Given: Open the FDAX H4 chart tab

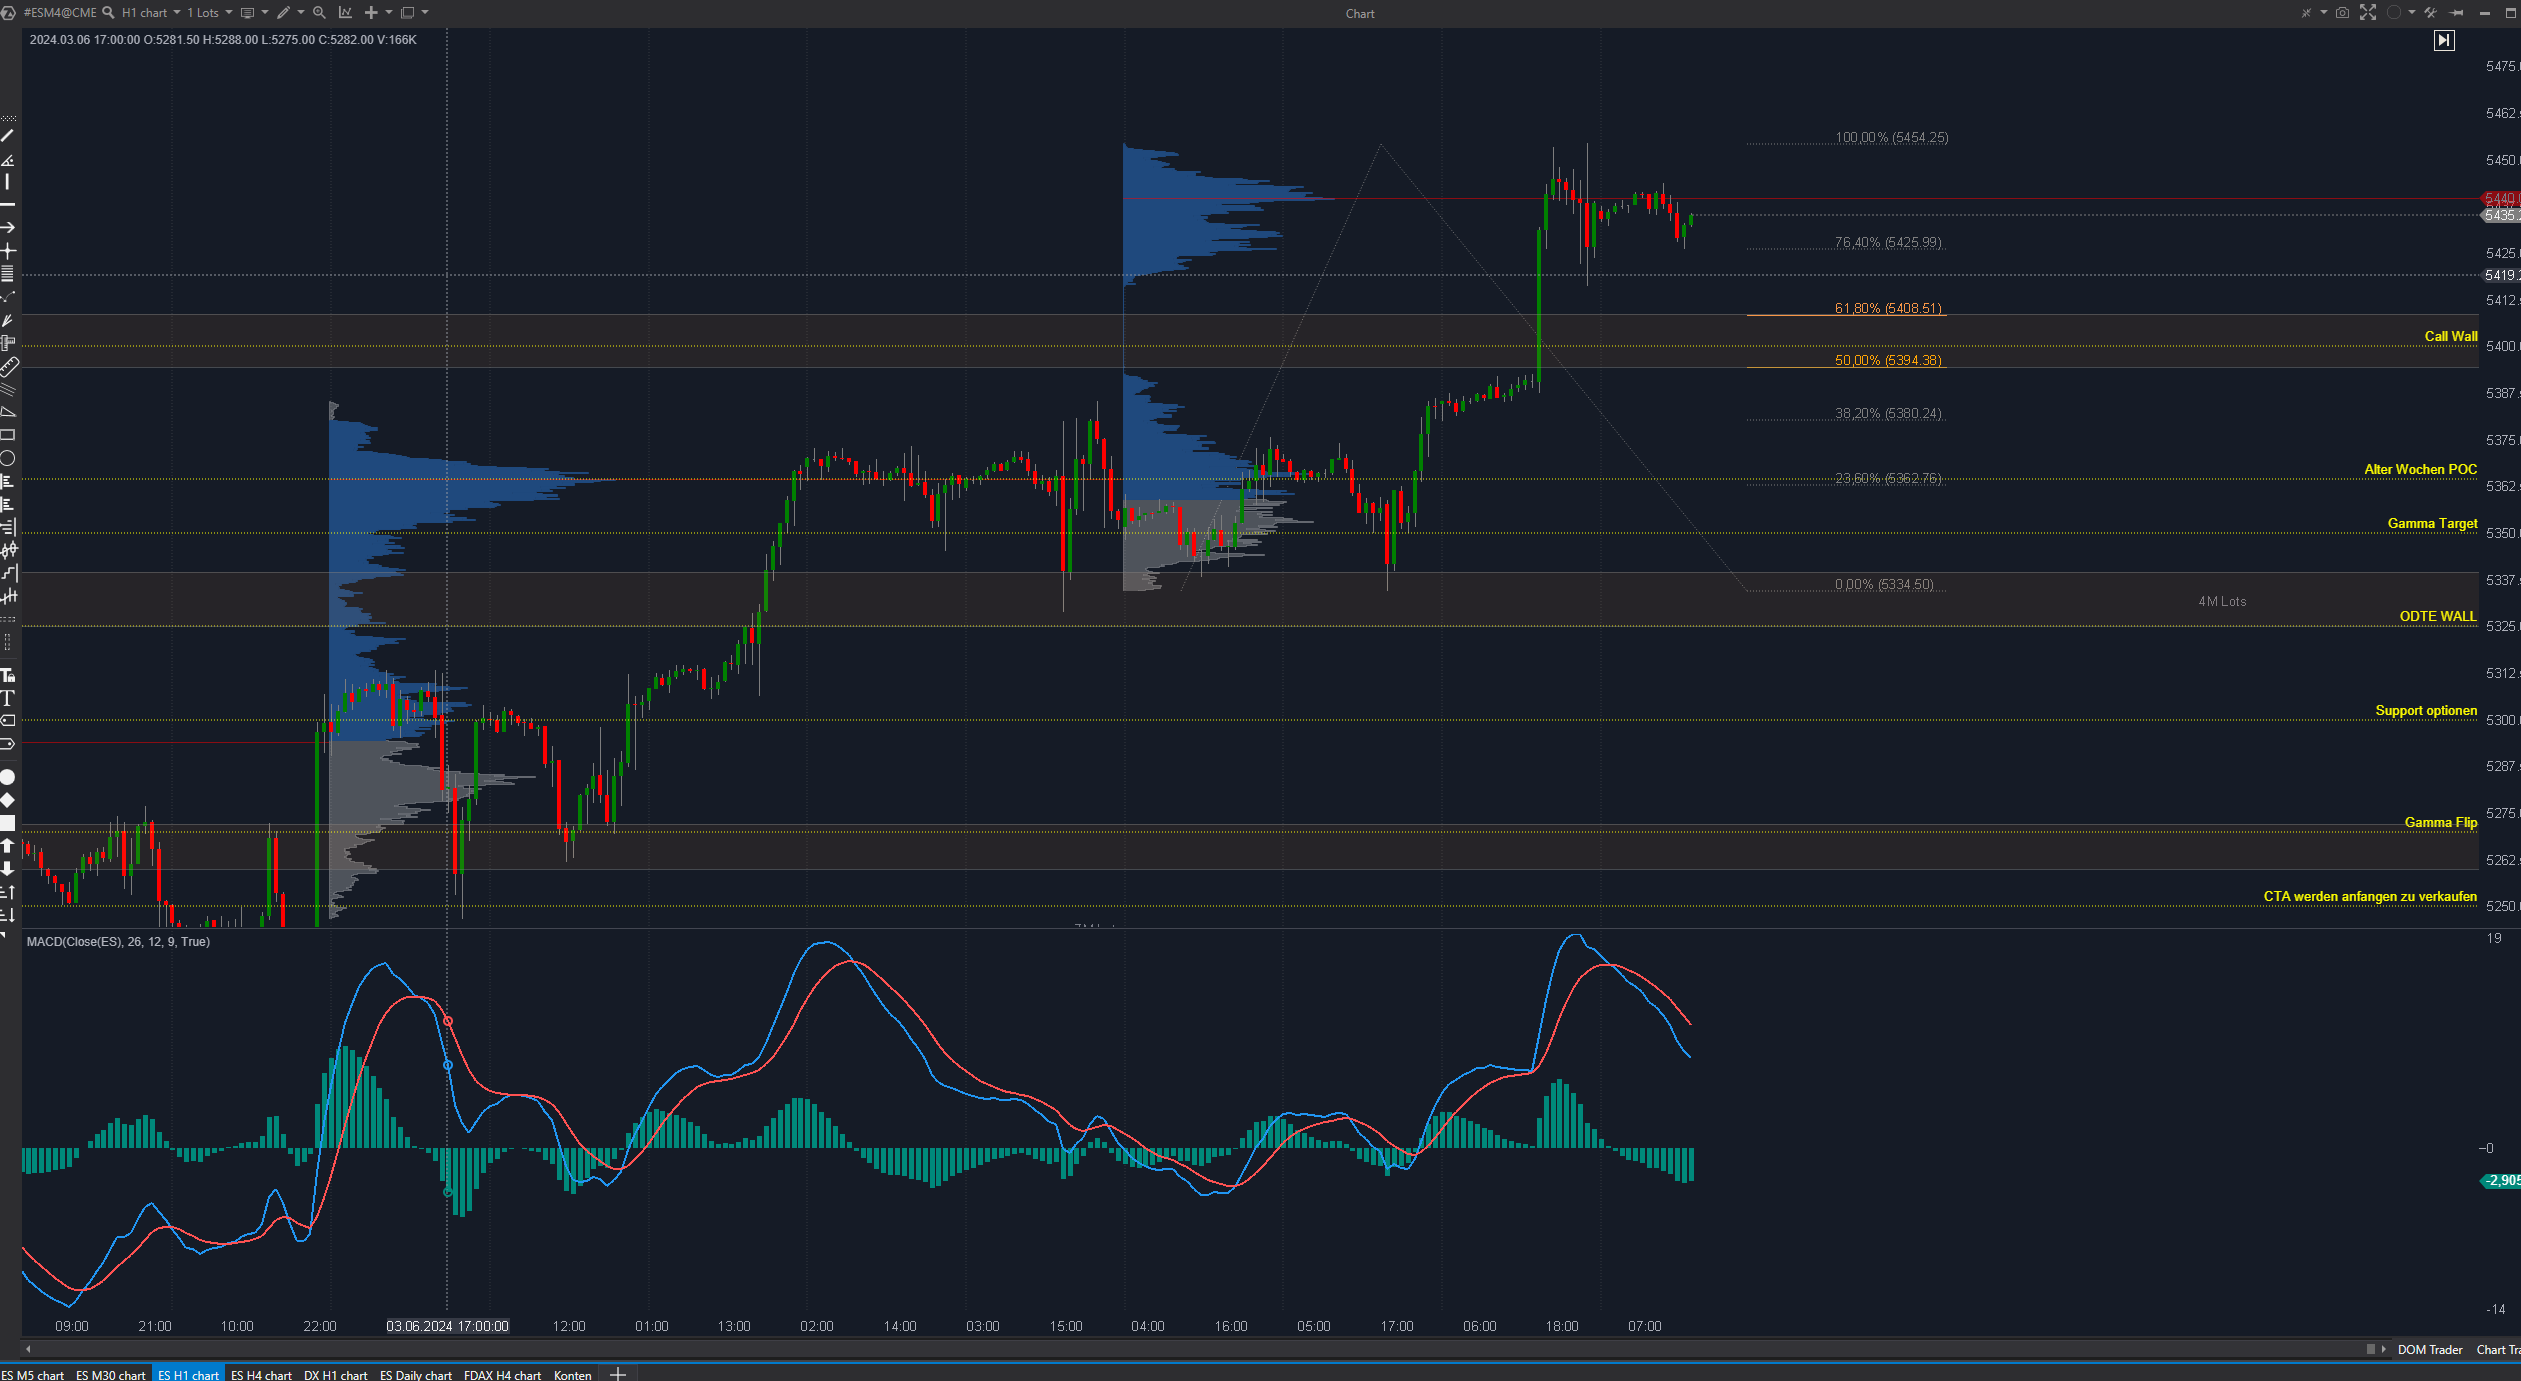Looking at the screenshot, I should pos(502,1375).
